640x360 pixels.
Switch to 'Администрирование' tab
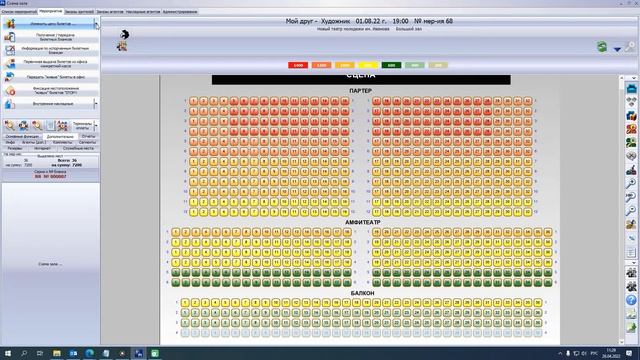(180, 12)
